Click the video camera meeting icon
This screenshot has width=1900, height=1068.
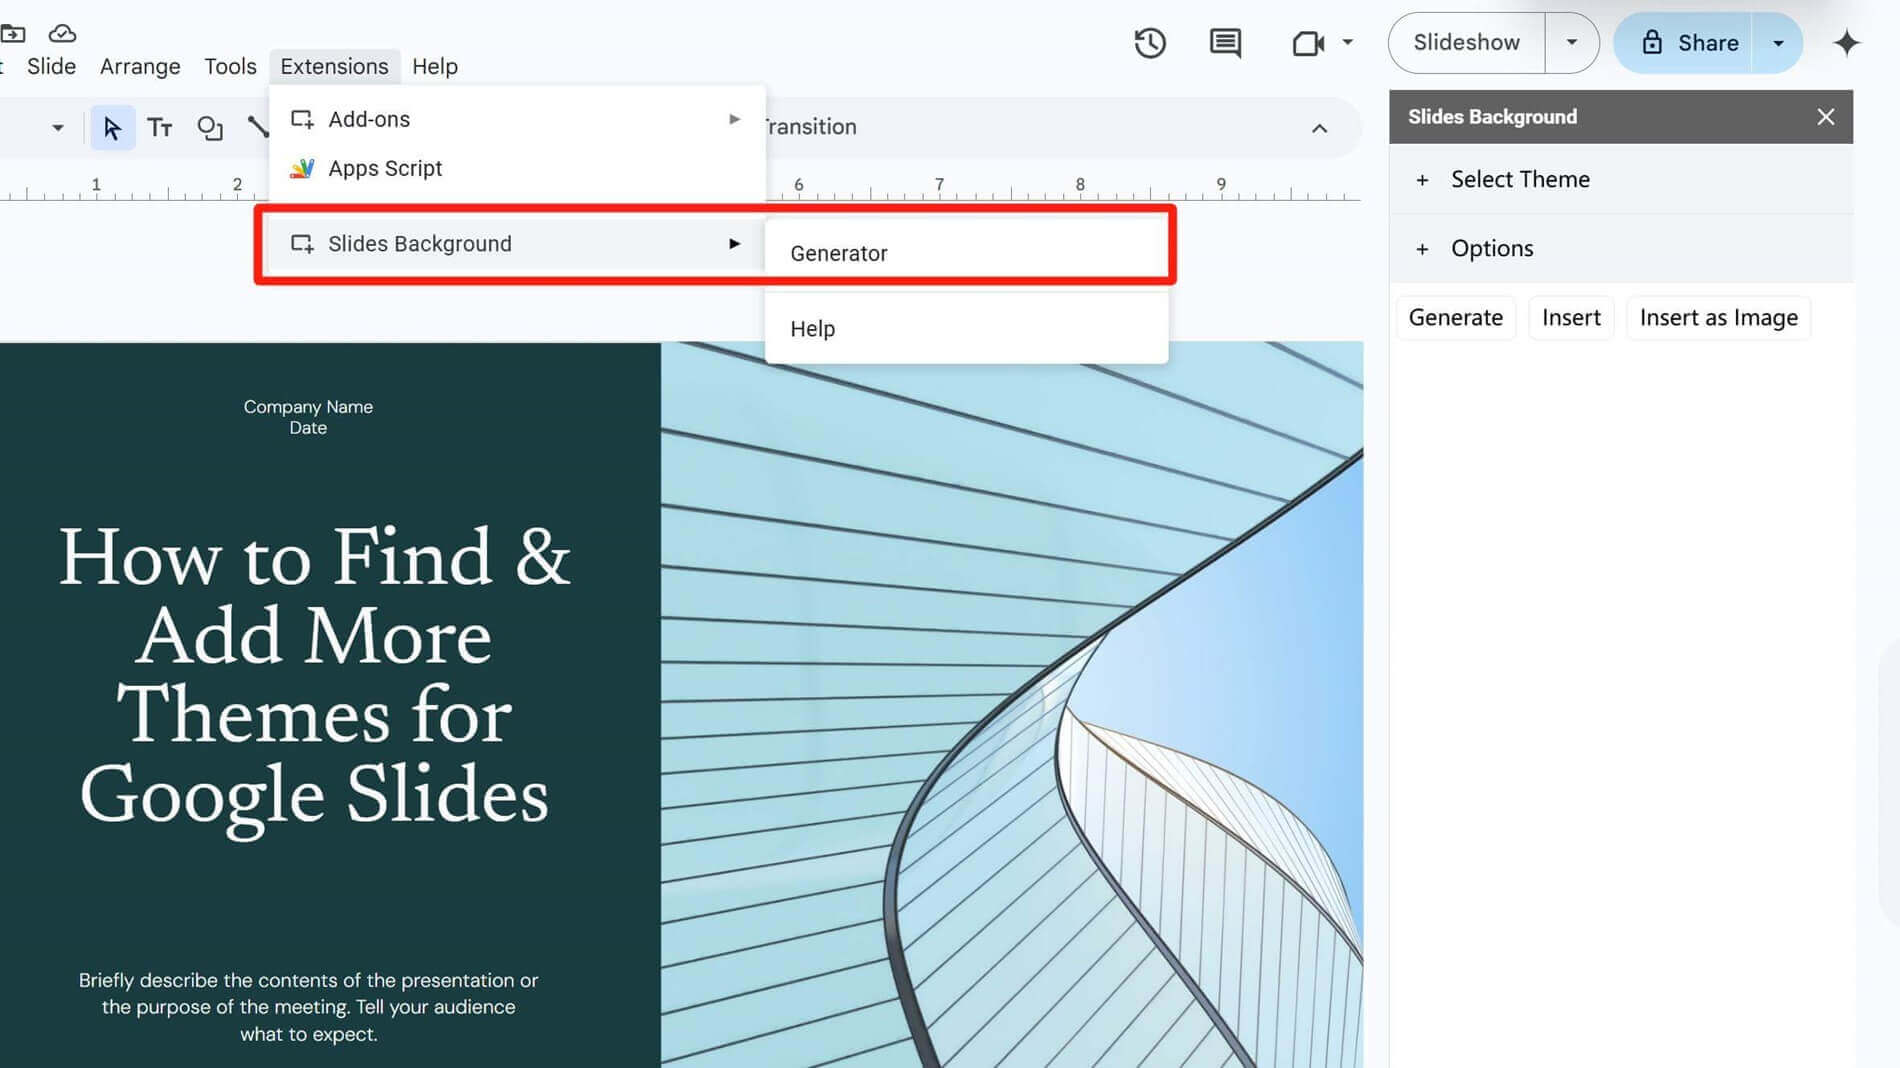(1308, 43)
